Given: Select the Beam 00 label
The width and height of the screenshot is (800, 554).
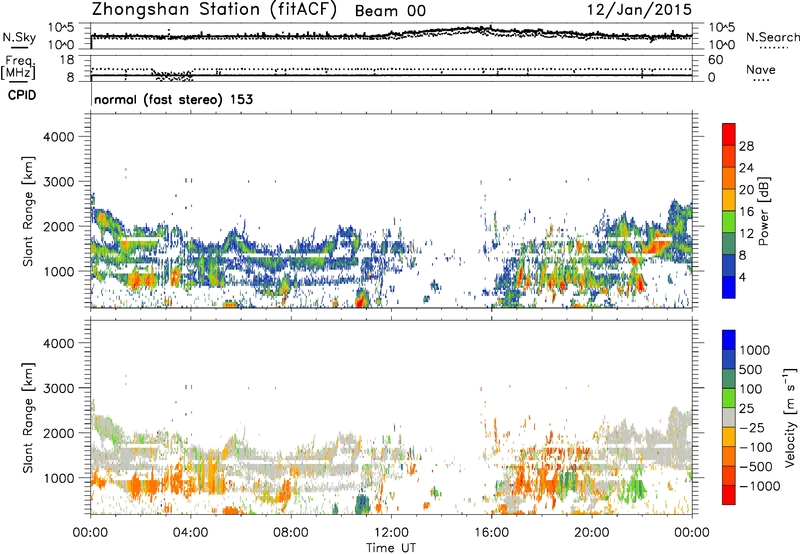Looking at the screenshot, I should tap(390, 11).
